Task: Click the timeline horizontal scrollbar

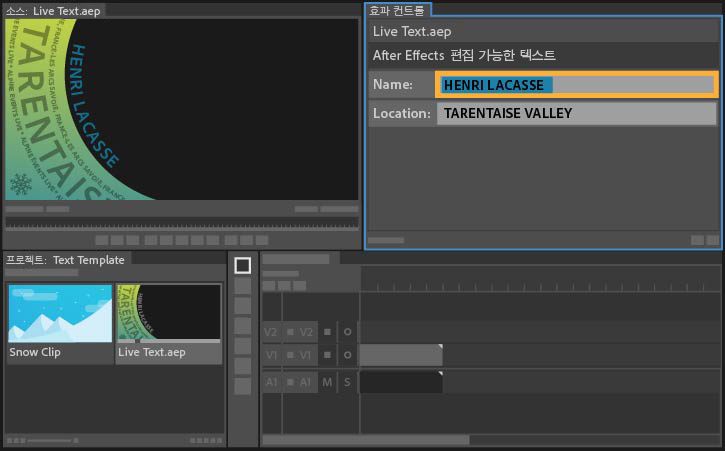Action: pyautogui.click(x=366, y=439)
